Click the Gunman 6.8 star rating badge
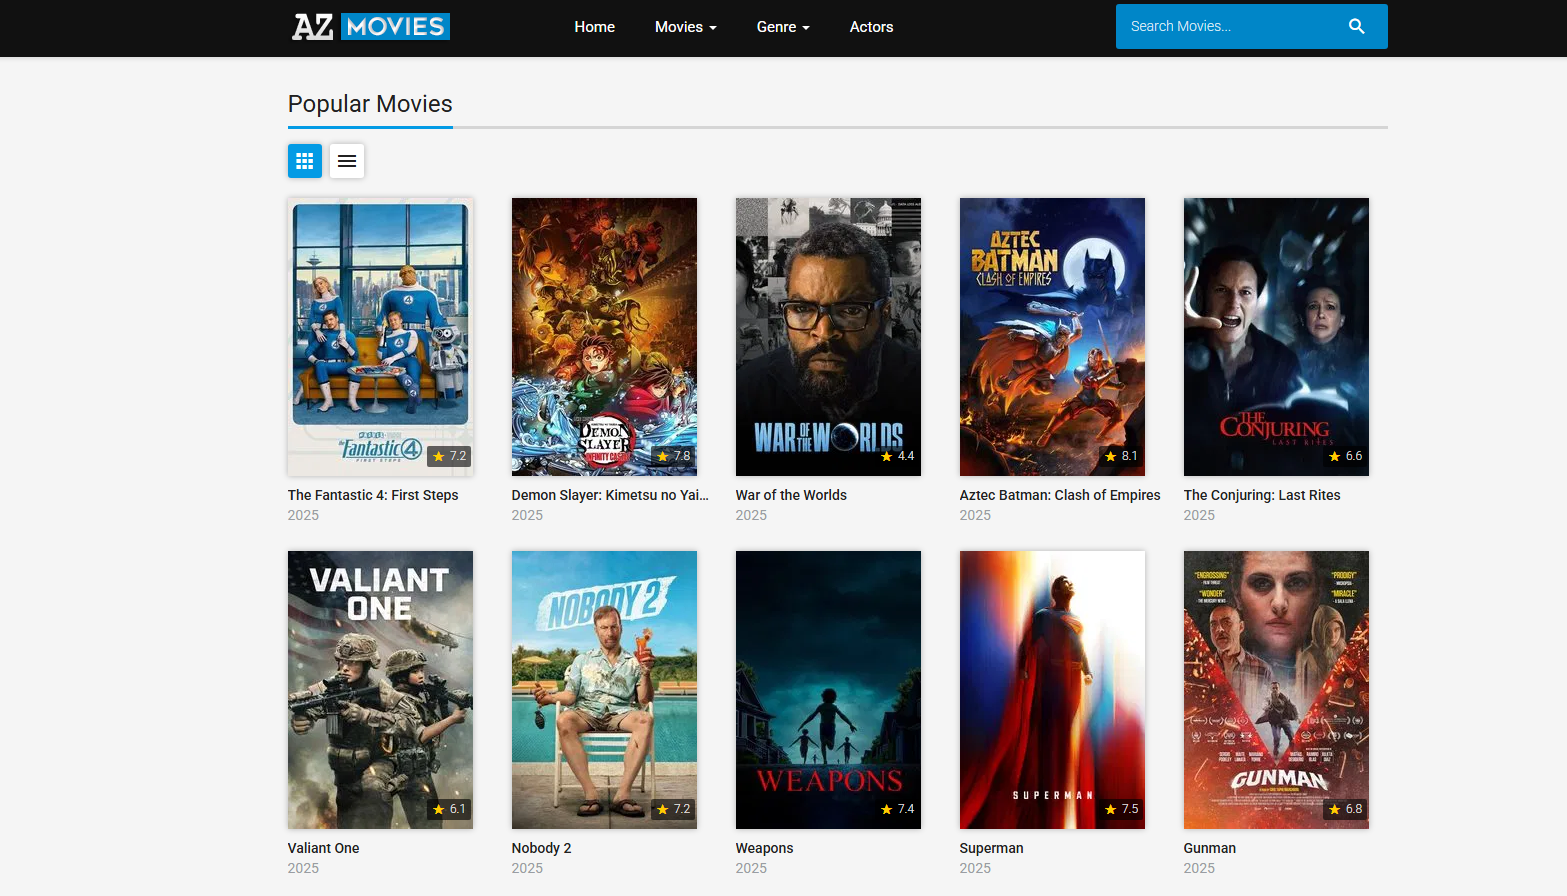The image size is (1567, 896). [x=1345, y=809]
